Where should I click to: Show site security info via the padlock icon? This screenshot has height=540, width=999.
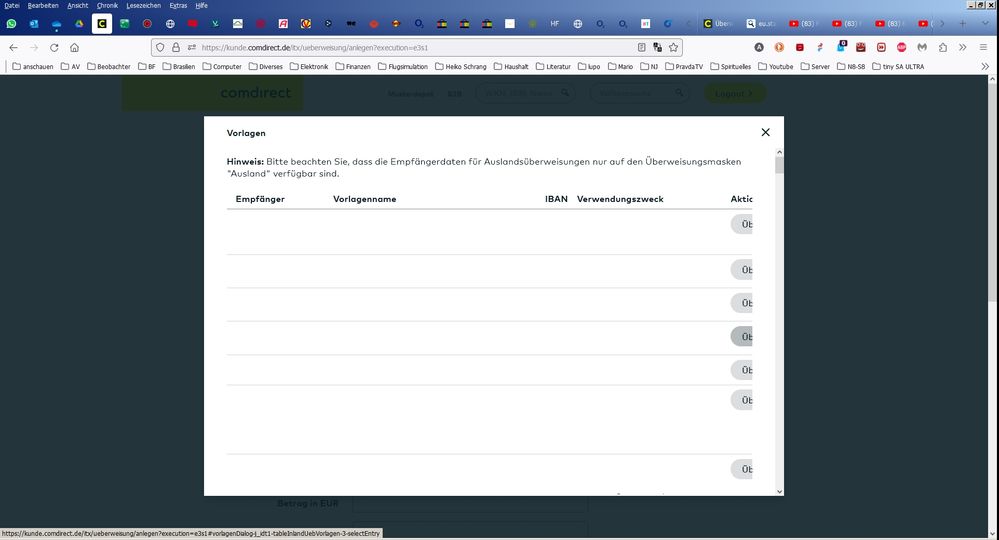pos(176,47)
